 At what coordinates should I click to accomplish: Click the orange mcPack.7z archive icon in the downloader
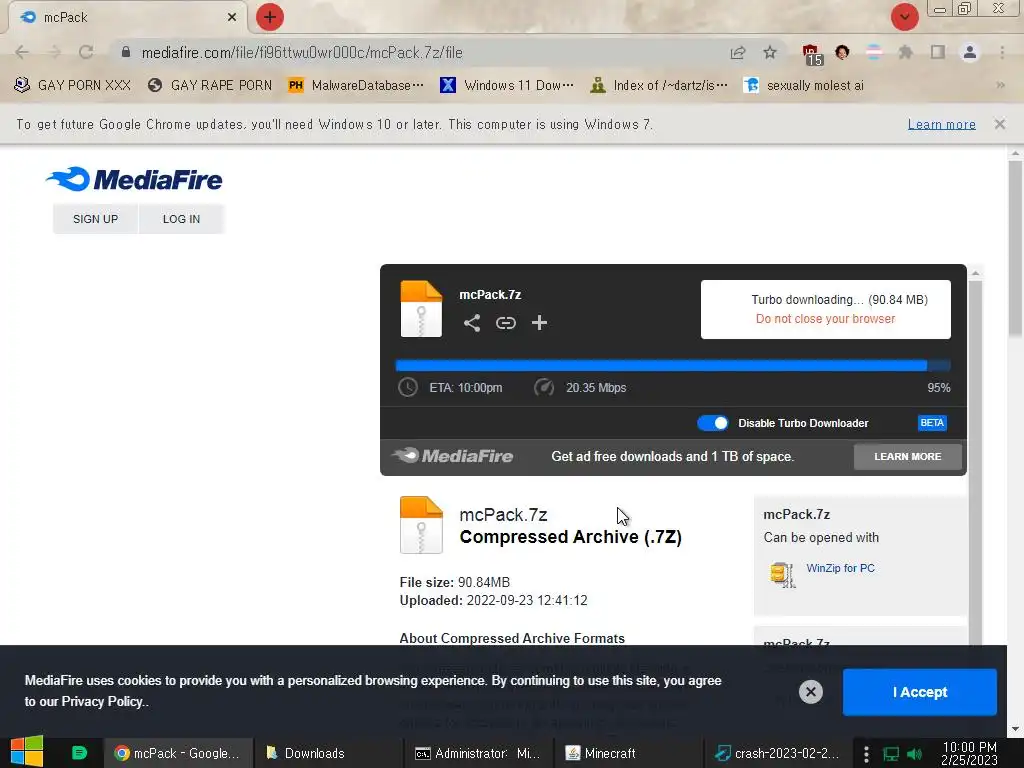pyautogui.click(x=421, y=309)
